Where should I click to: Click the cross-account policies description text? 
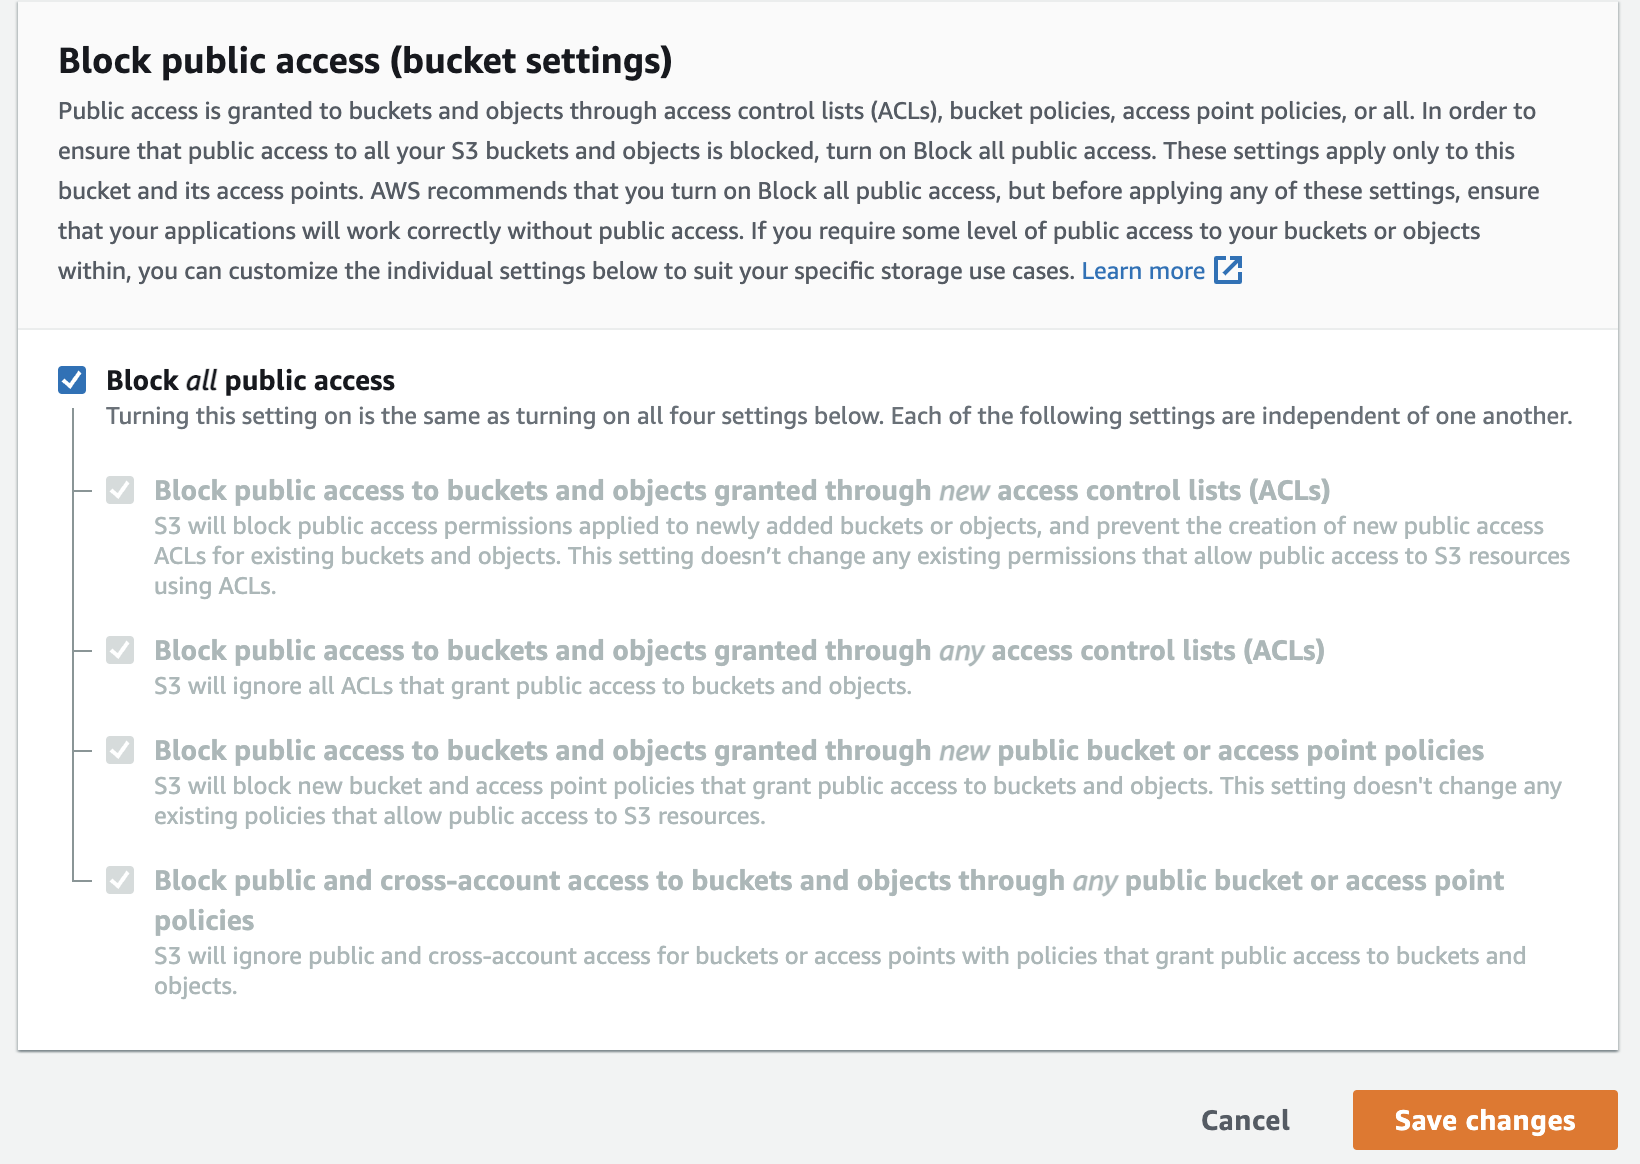point(838,955)
